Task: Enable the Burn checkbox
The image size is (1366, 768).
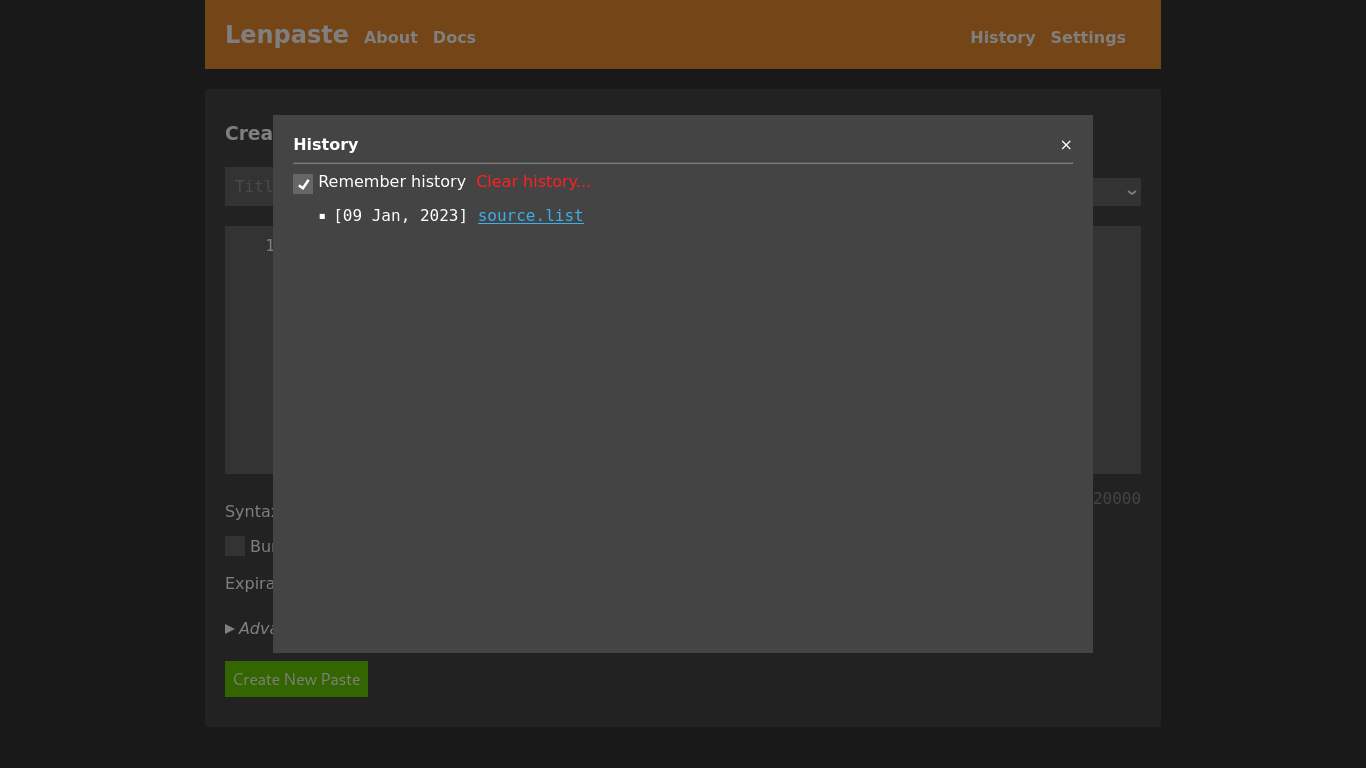Action: point(234,546)
